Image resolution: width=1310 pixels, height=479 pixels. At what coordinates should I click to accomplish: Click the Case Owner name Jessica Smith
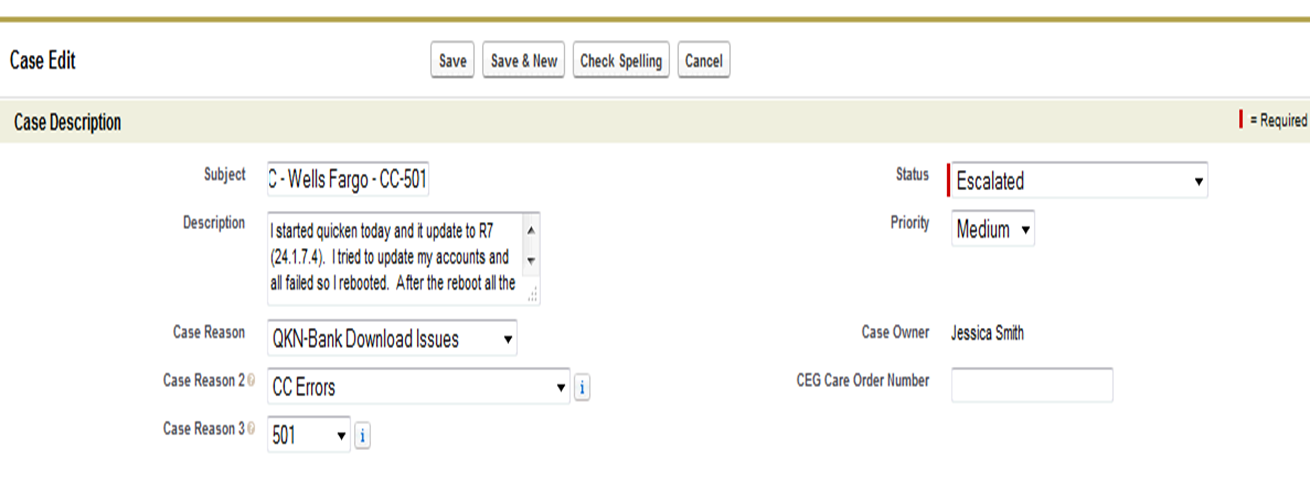pos(987,333)
